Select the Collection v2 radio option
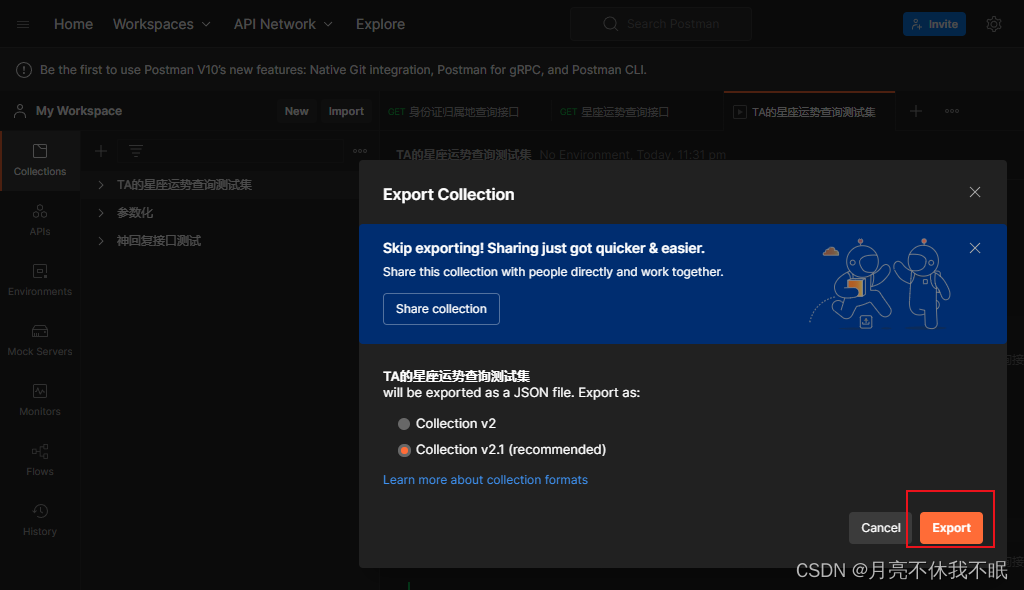This screenshot has width=1024, height=590. [404, 424]
